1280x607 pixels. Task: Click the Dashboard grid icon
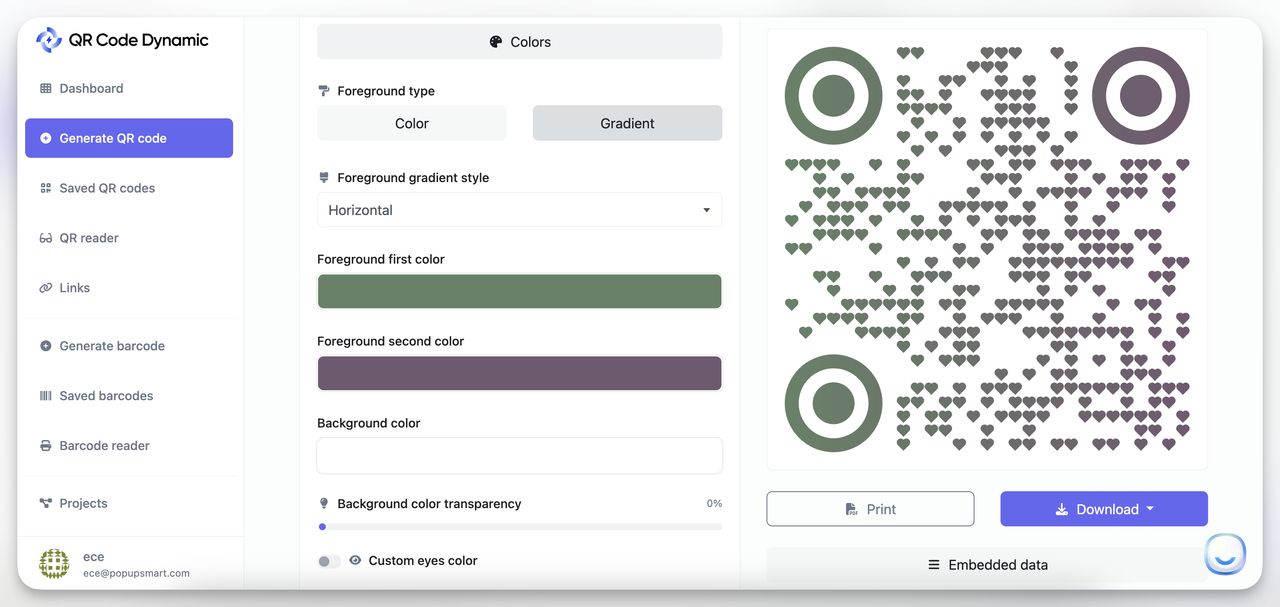coord(45,88)
